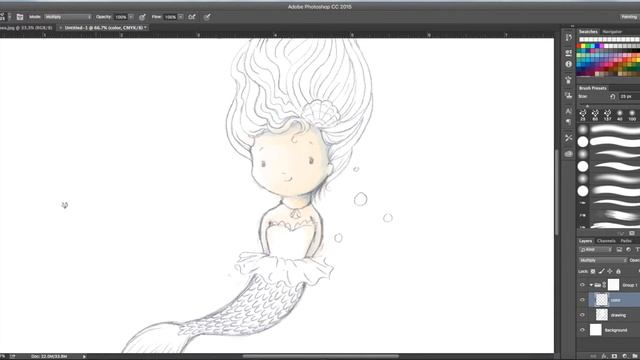Select the Swatches tab
Image resolution: width=640 pixels, height=360 pixels.
click(x=588, y=32)
